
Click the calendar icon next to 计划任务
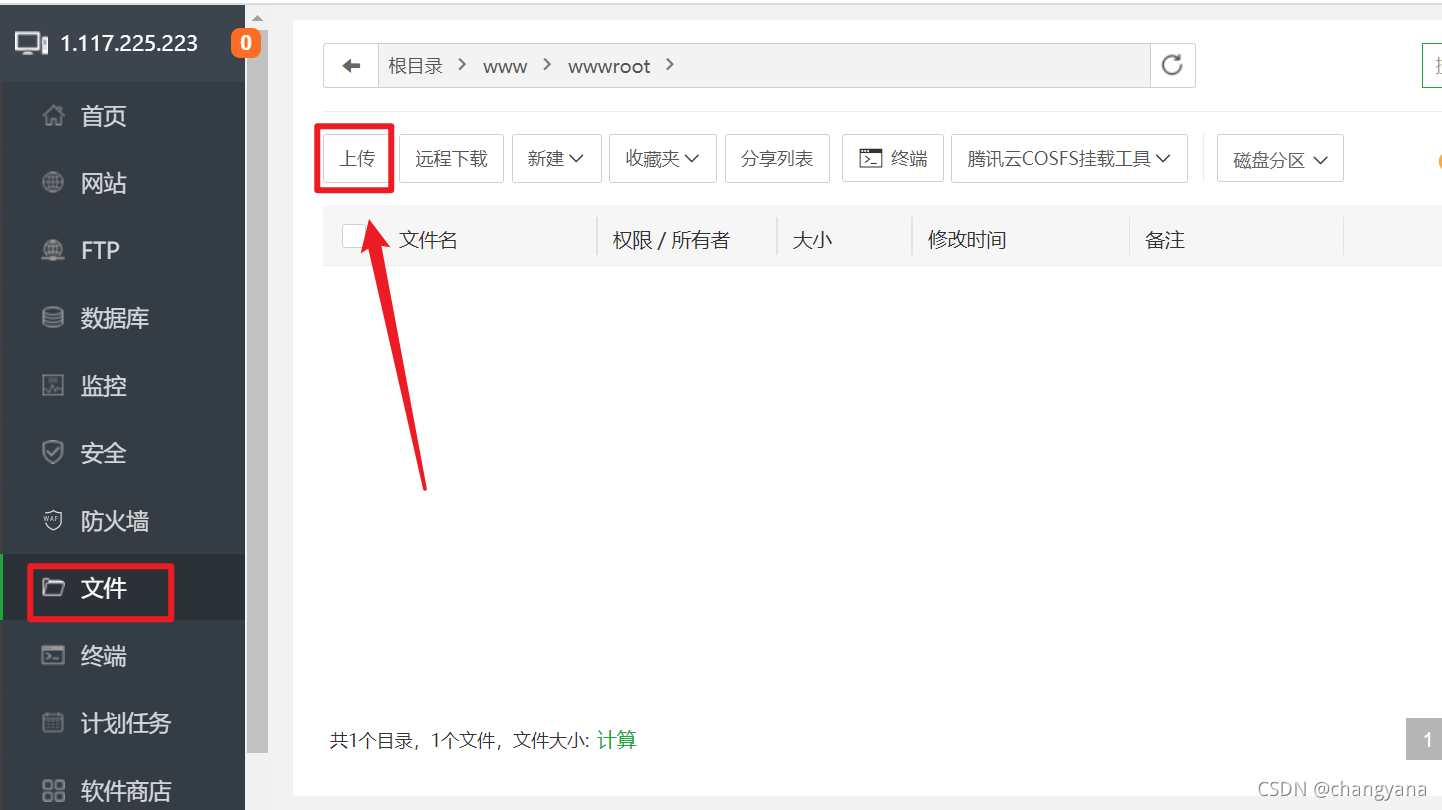pos(53,722)
